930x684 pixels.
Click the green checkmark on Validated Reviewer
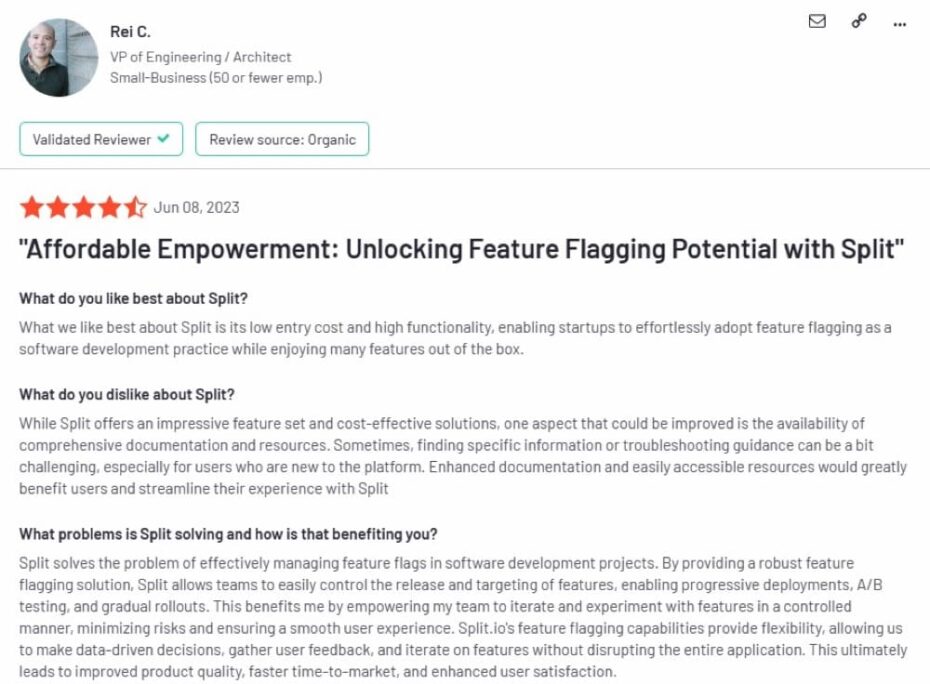(162, 140)
